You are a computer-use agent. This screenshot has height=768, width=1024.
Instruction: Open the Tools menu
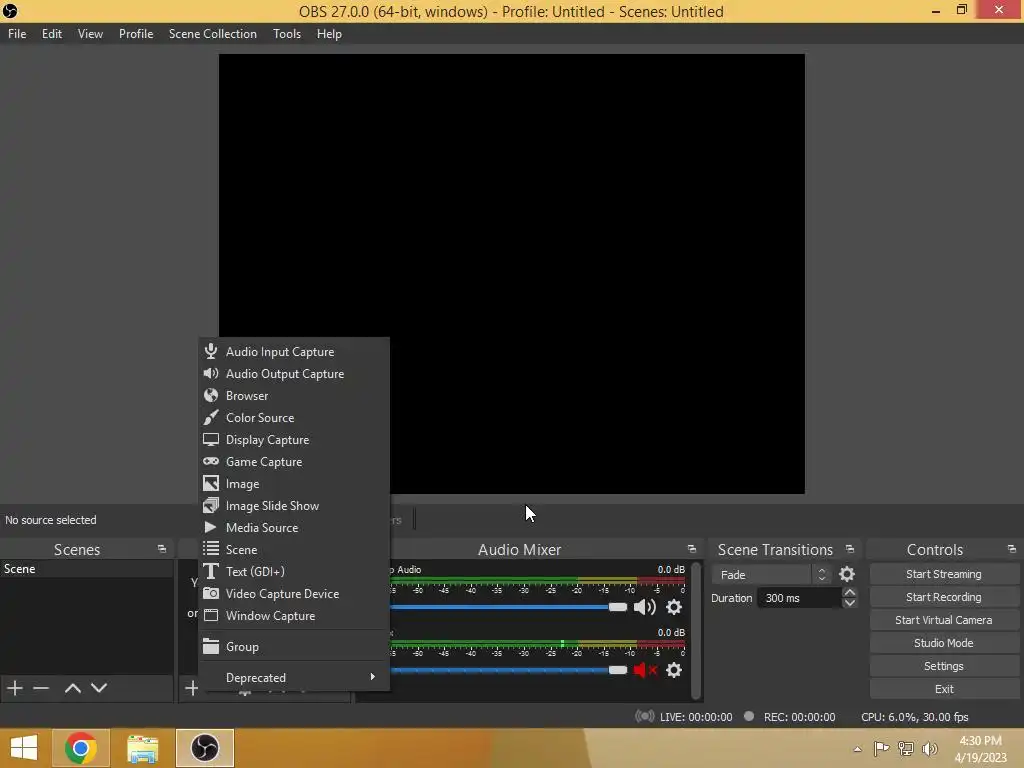(287, 34)
